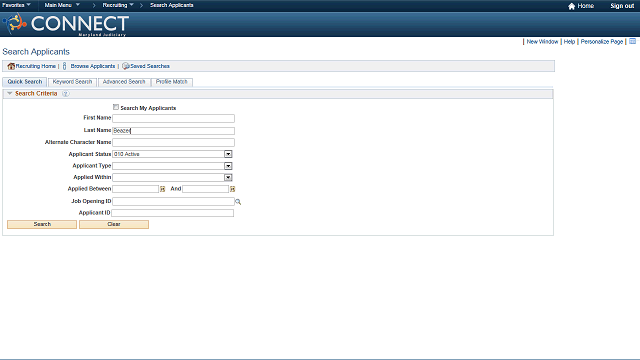Click the And end date field
The image size is (640, 360).
pyautogui.click(x=205, y=189)
